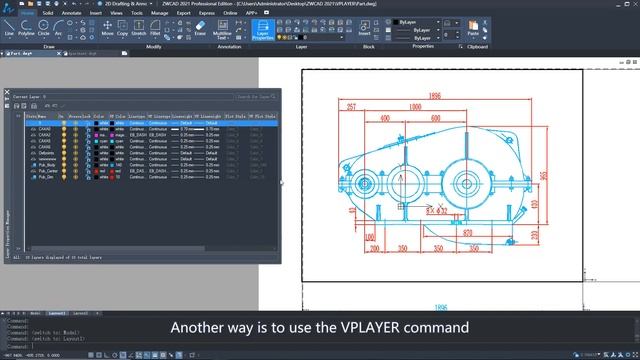
Task: Activate the Copy tool
Action: (x=122, y=29)
